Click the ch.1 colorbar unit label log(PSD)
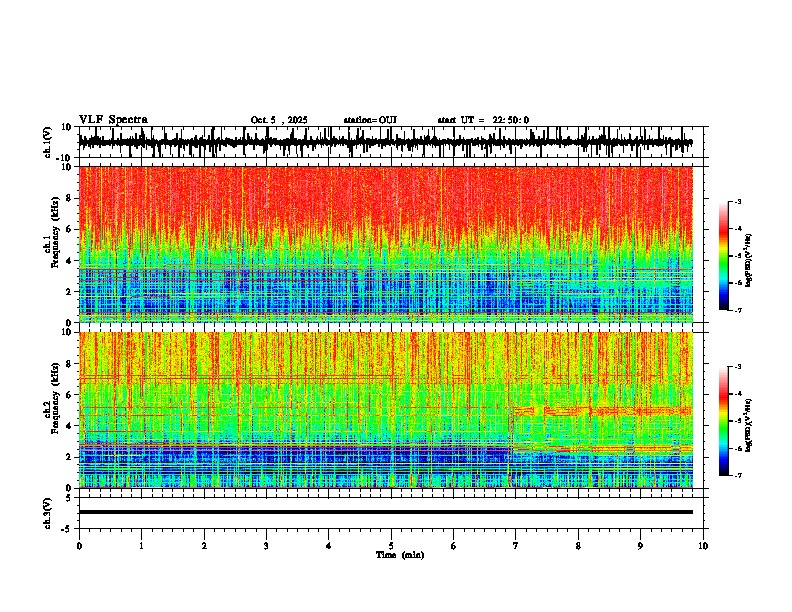Screen dimensions: 792x612 749,261
